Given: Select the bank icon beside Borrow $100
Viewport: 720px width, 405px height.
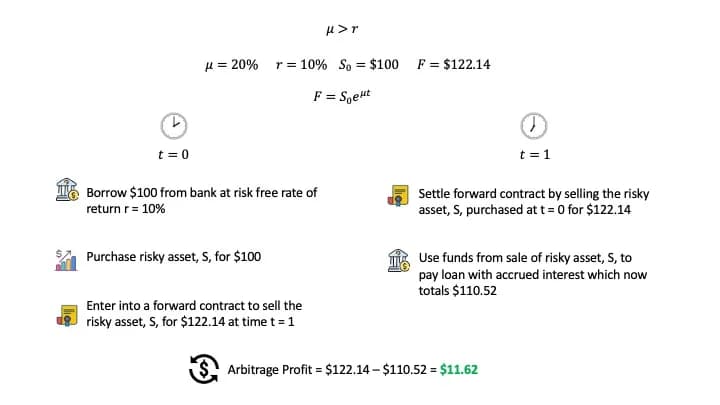Looking at the screenshot, I should 67,190.
